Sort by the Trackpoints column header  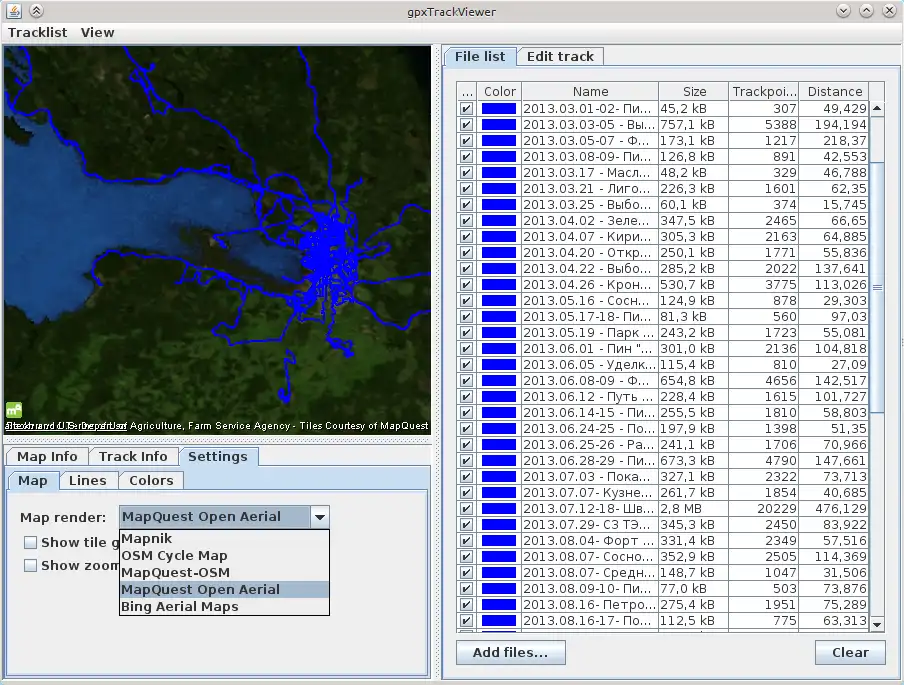click(764, 92)
